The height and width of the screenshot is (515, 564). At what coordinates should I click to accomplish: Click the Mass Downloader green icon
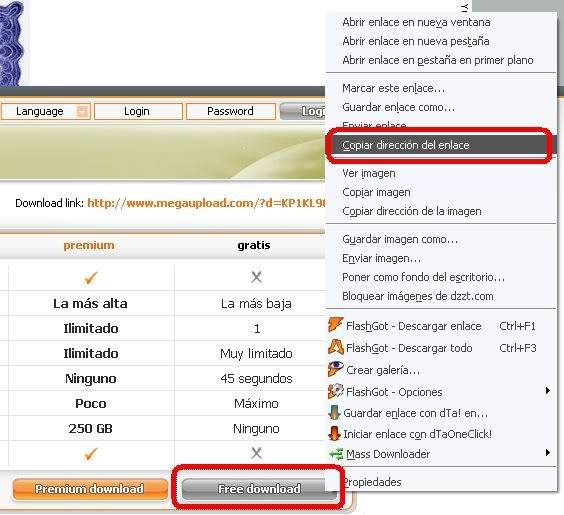pyautogui.click(x=336, y=454)
